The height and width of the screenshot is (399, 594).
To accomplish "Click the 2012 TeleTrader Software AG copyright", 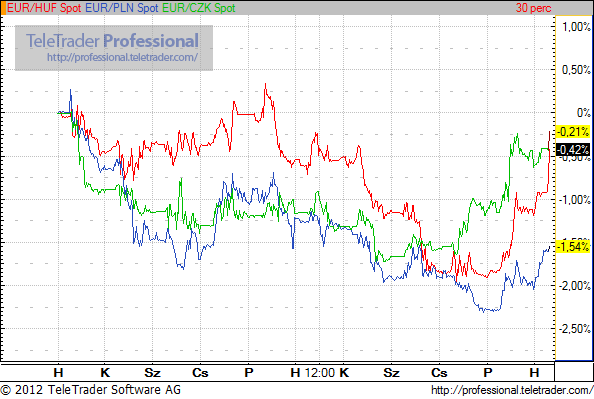I will [x=91, y=390].
